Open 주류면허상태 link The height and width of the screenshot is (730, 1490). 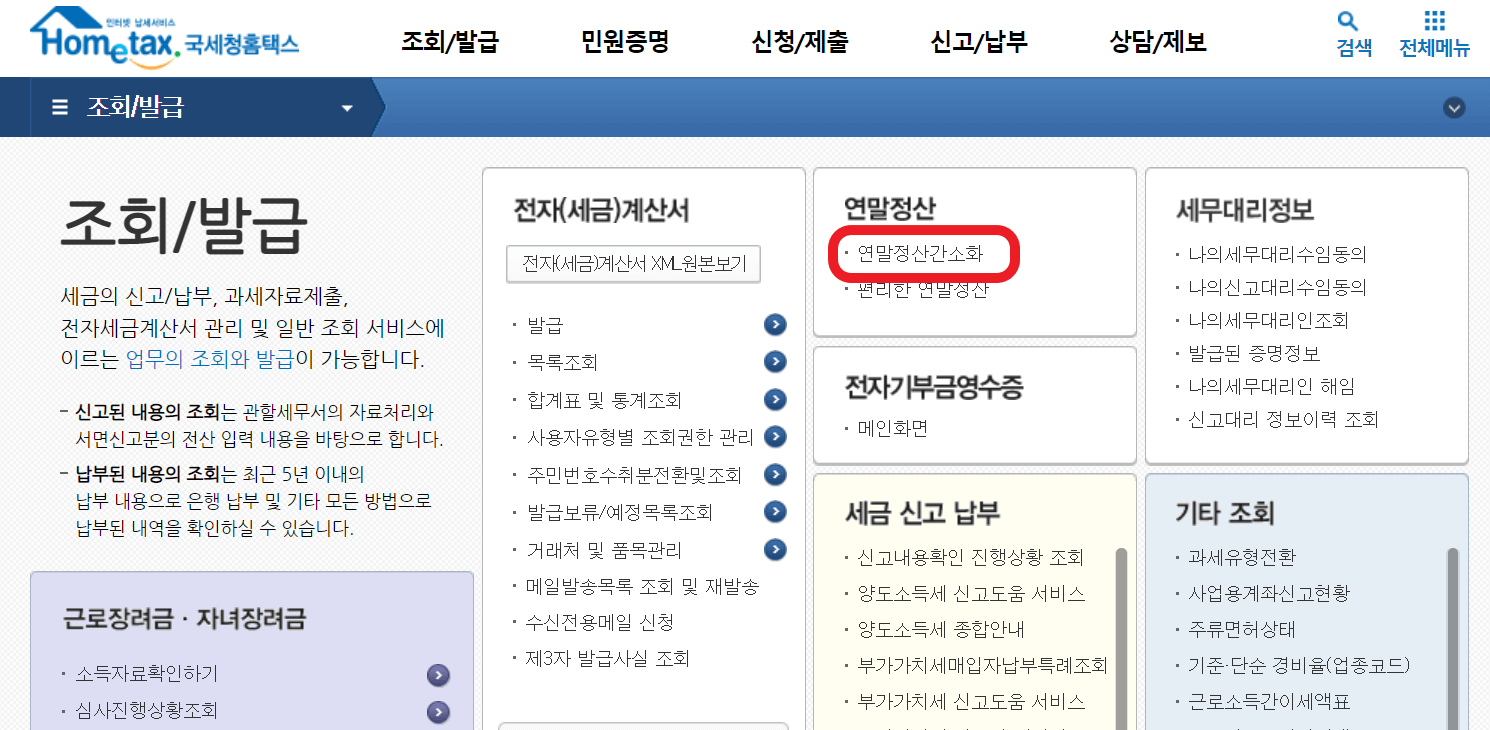tap(1242, 629)
